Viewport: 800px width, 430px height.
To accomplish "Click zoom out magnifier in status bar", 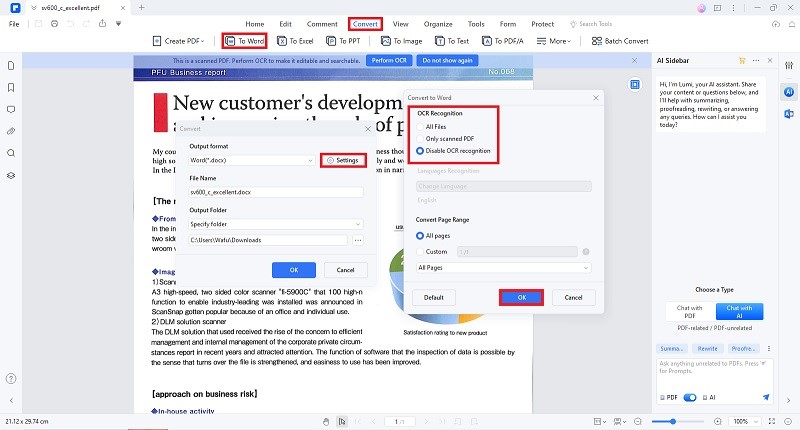I will tap(638, 421).
